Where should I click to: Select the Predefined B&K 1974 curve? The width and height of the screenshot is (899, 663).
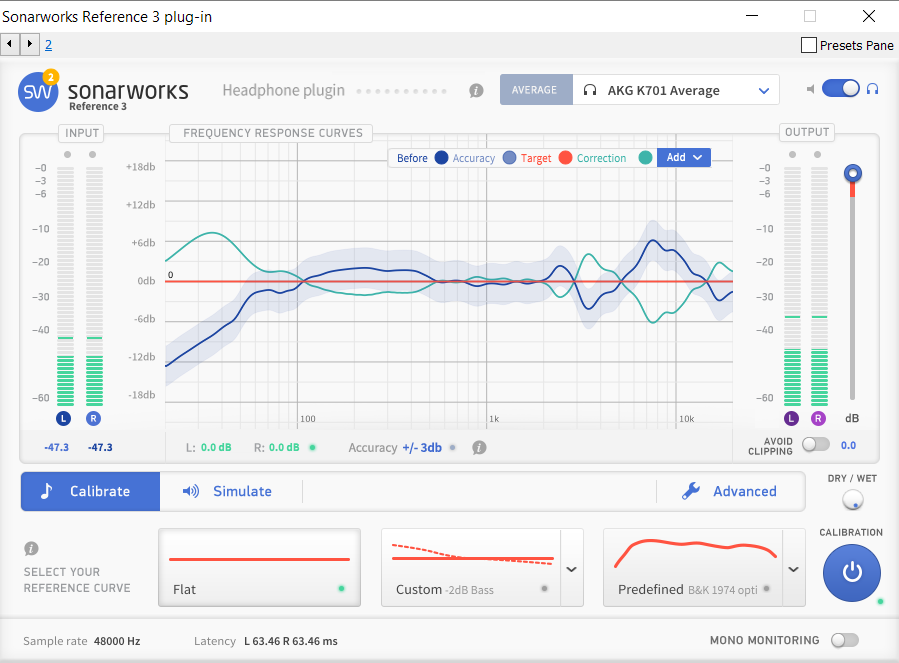pos(693,567)
